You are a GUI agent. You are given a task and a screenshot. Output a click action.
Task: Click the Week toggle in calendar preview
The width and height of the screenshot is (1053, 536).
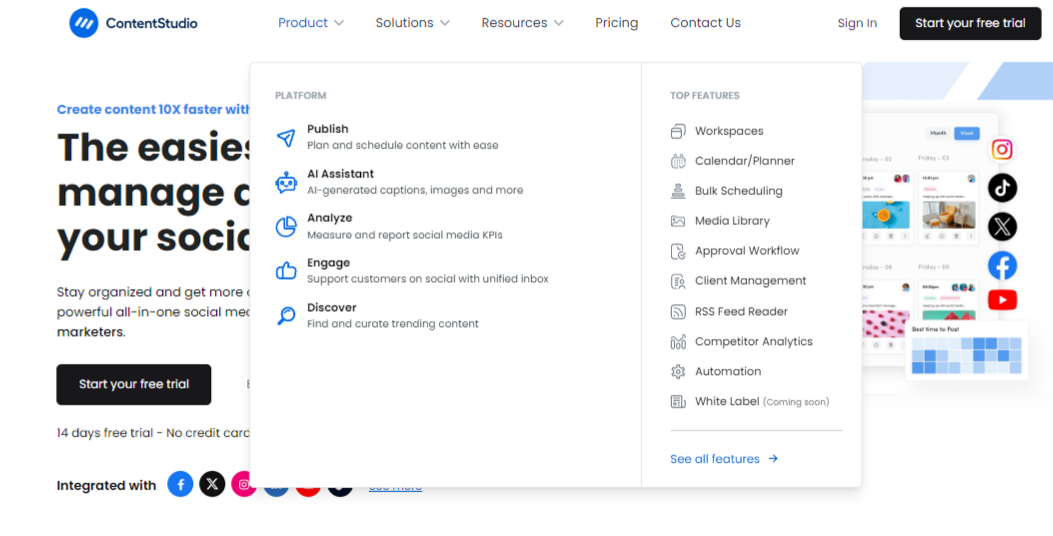click(967, 133)
